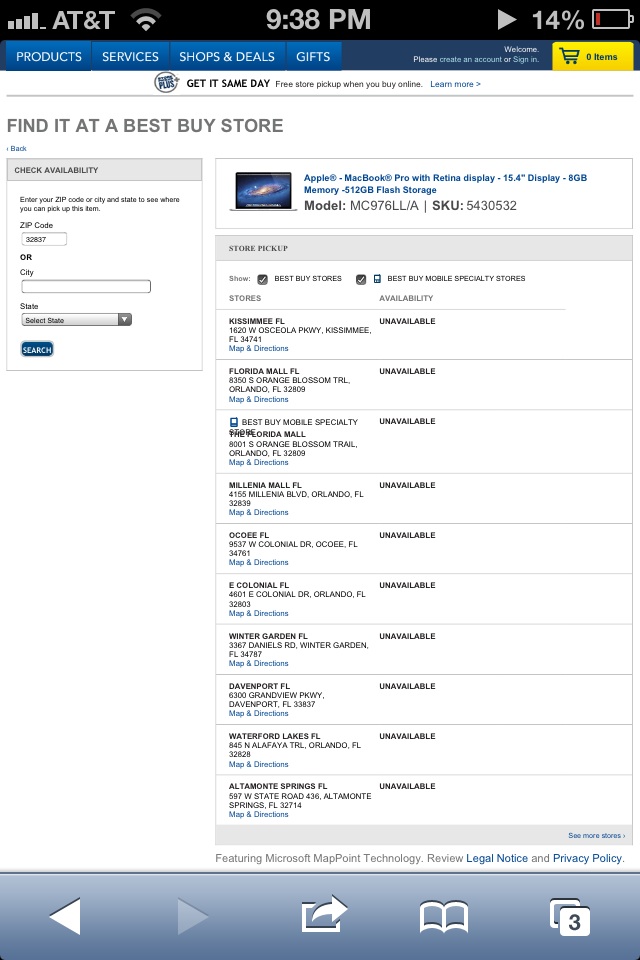Screen dimensions: 640x960
Task: Click the Search button
Action: tap(37, 350)
